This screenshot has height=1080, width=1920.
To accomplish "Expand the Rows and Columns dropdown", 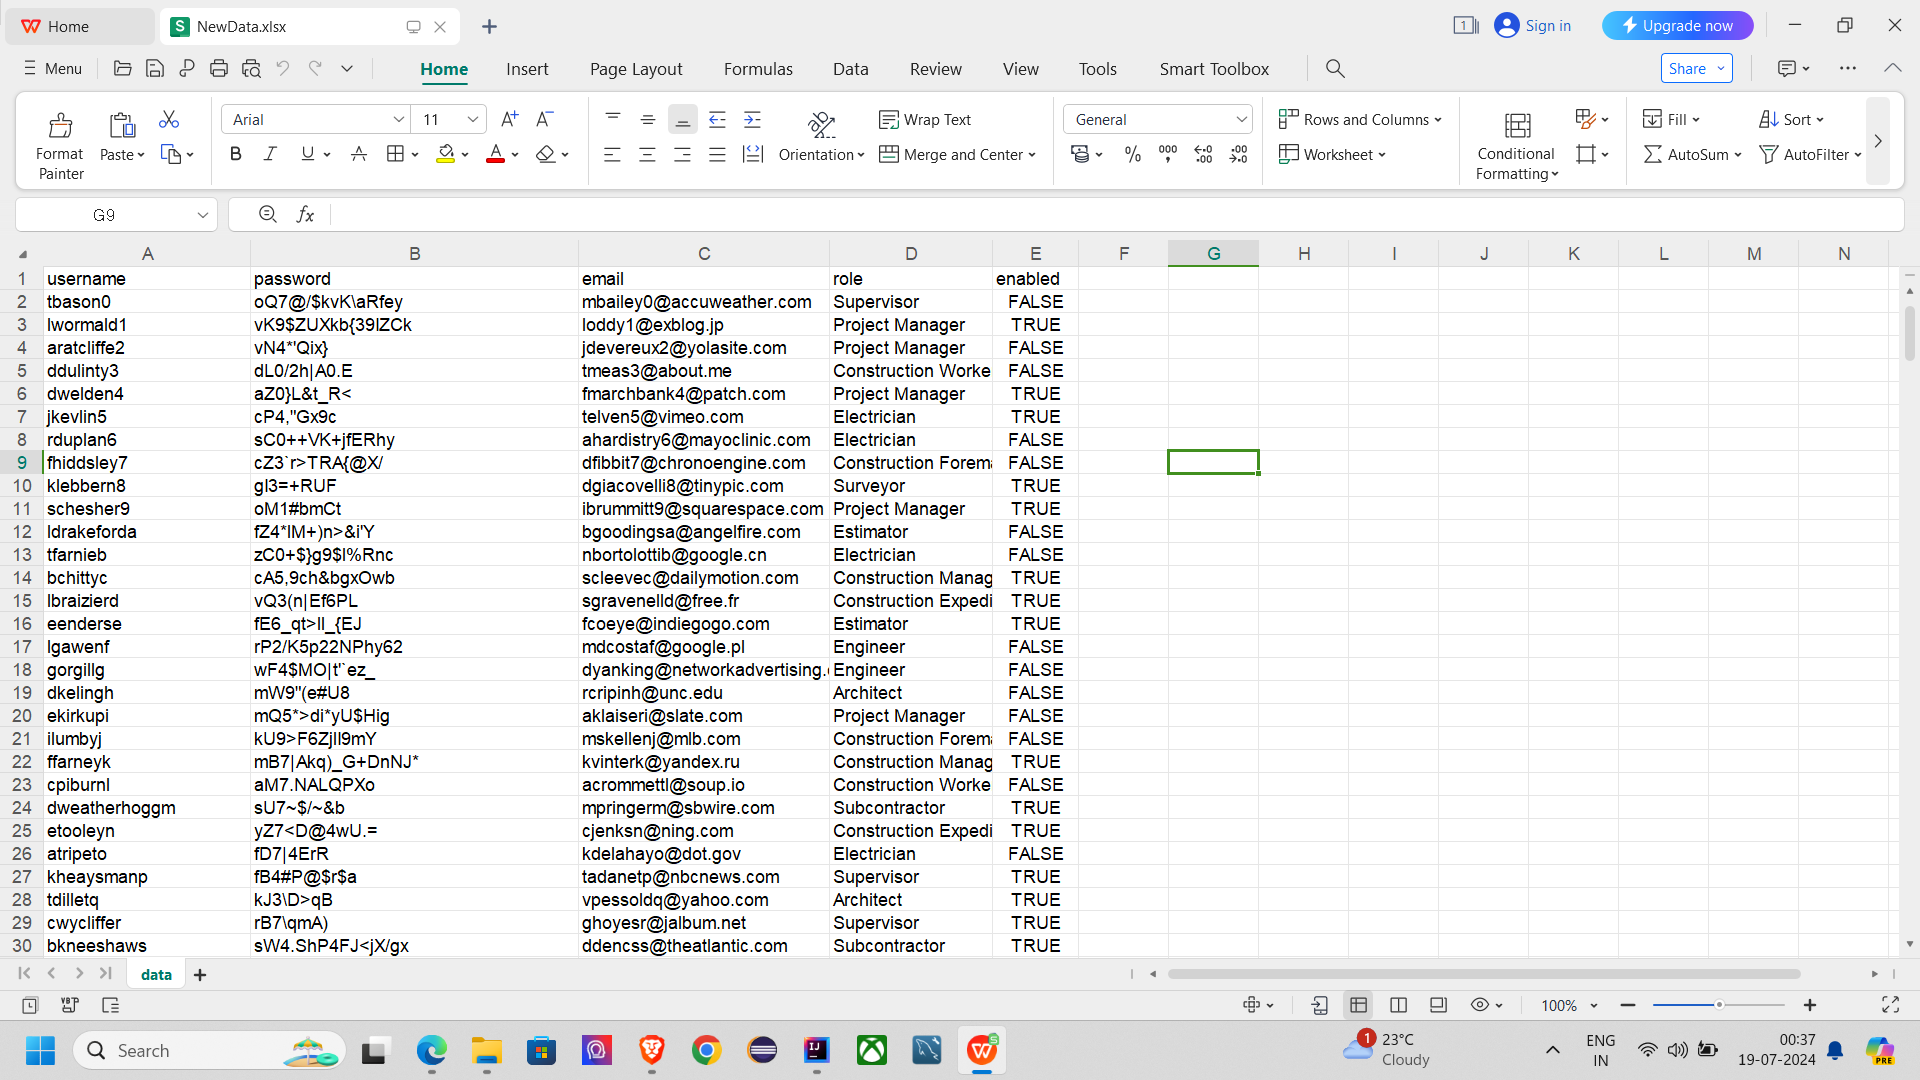I will (x=1360, y=119).
